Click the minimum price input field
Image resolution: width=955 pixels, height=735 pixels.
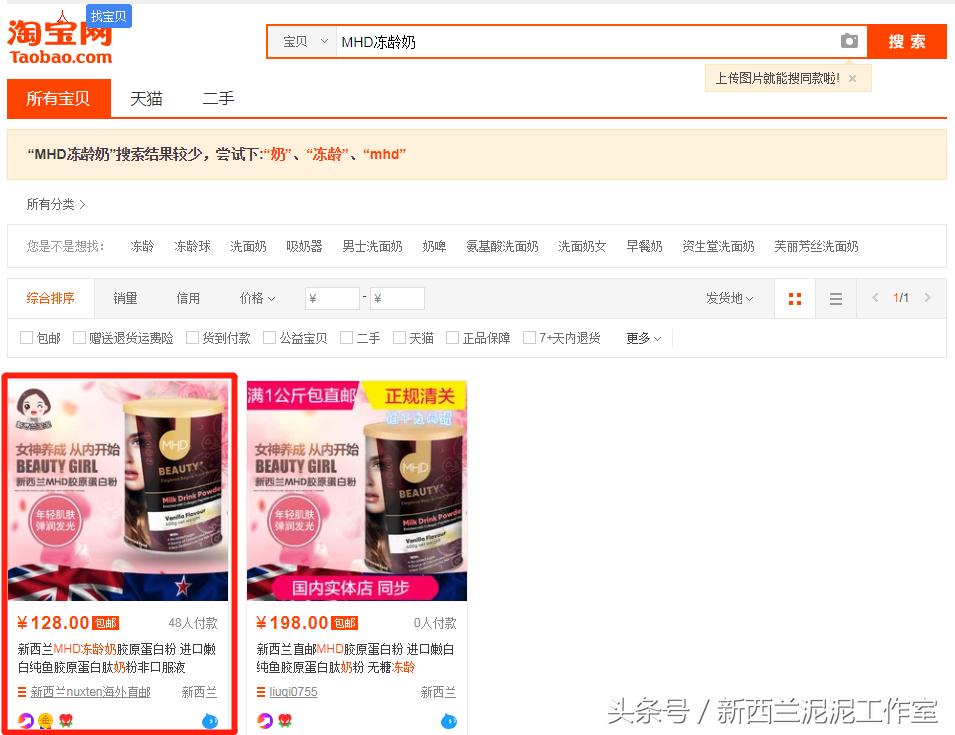(333, 297)
